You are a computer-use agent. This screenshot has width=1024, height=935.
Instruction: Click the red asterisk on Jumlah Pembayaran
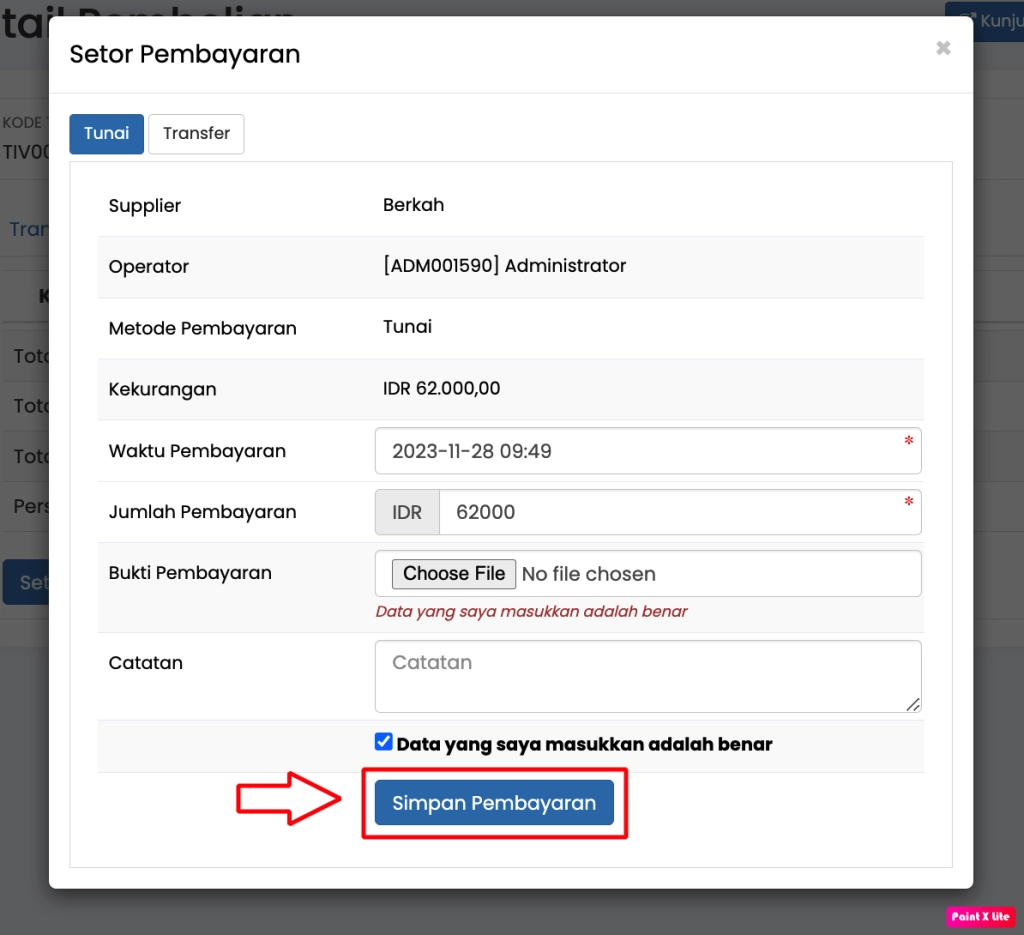[x=908, y=502]
